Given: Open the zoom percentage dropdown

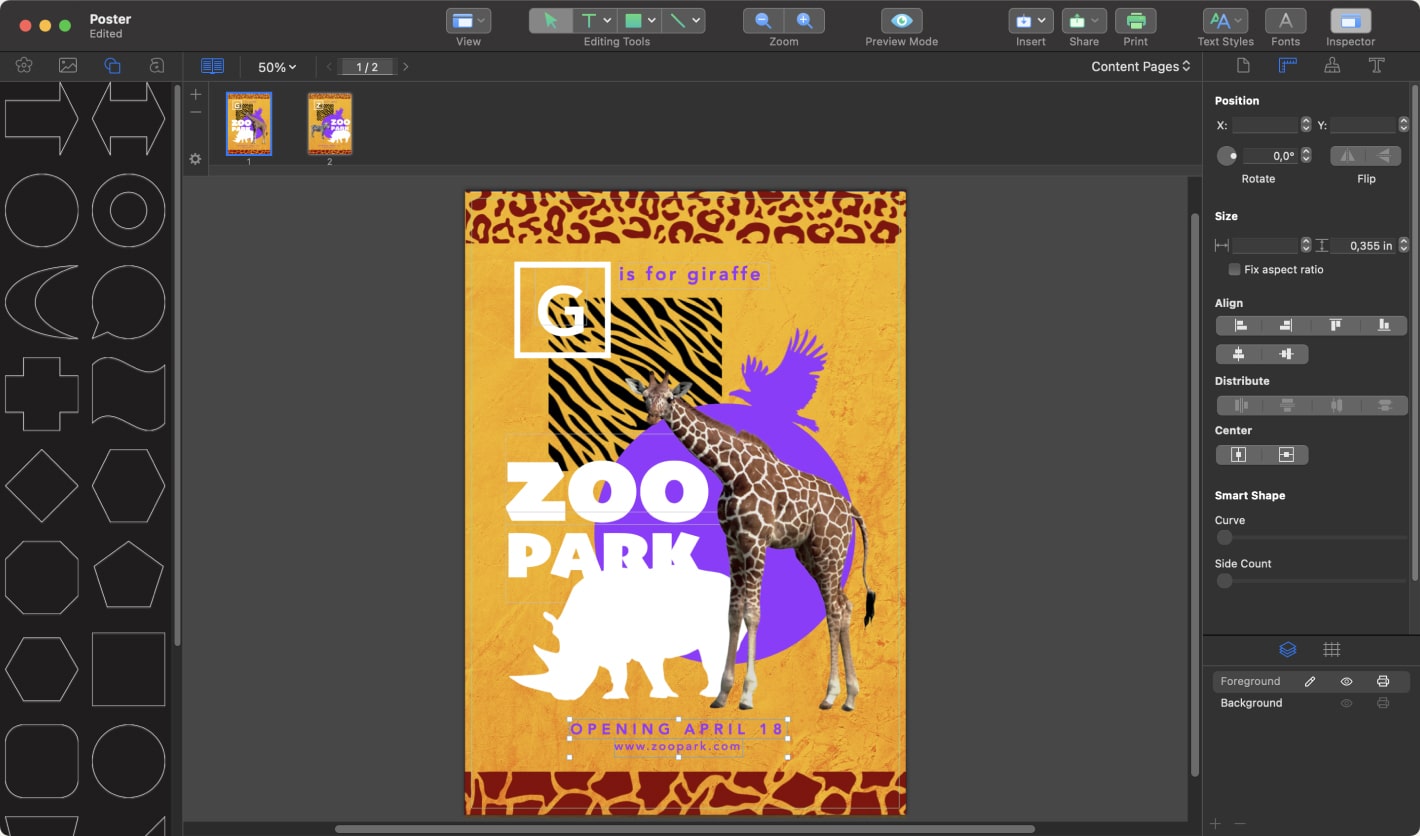Looking at the screenshot, I should pos(277,67).
